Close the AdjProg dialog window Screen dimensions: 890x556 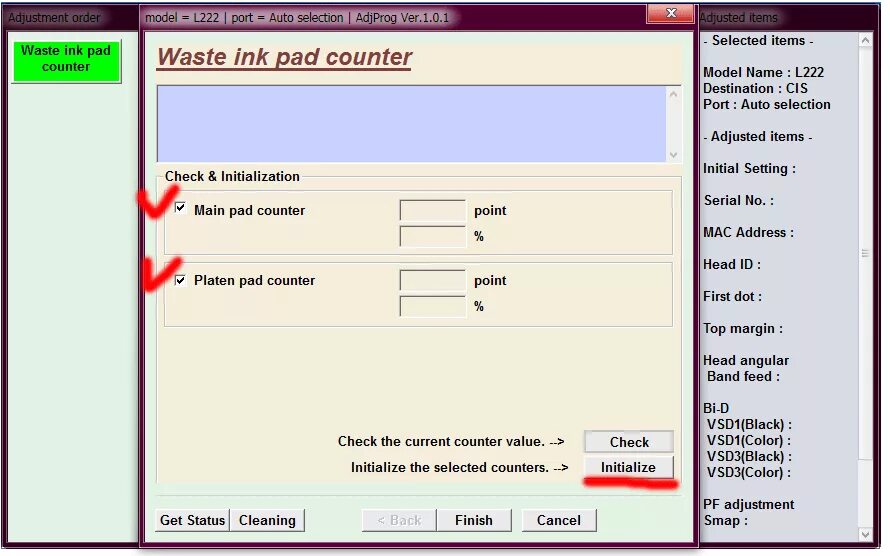pyautogui.click(x=670, y=14)
